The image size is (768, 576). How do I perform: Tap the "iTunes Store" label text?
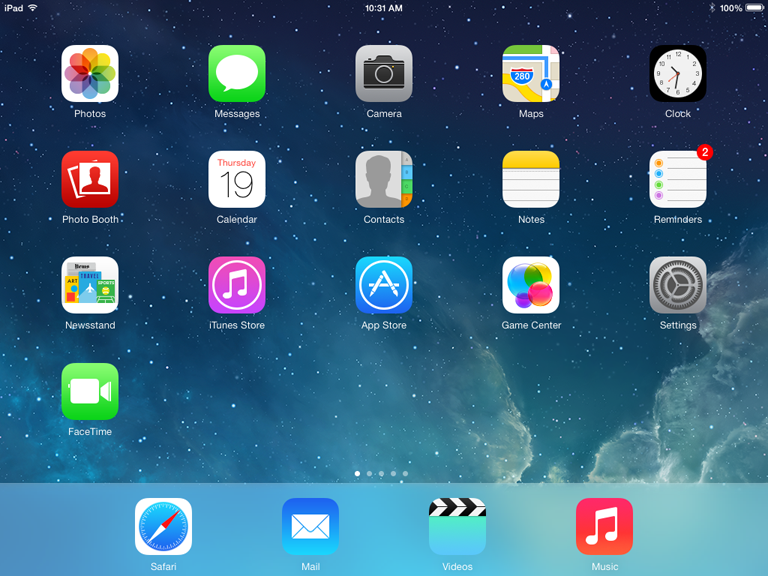(x=237, y=325)
